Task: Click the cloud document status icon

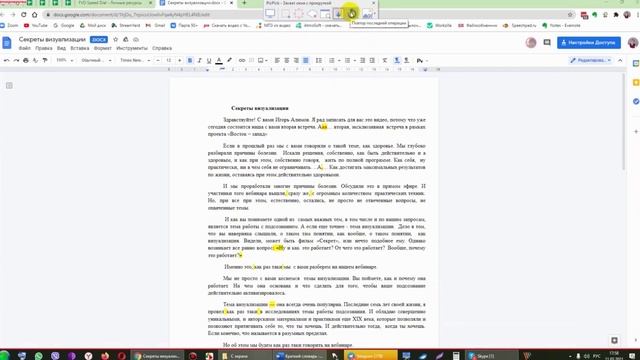Action: point(136,40)
